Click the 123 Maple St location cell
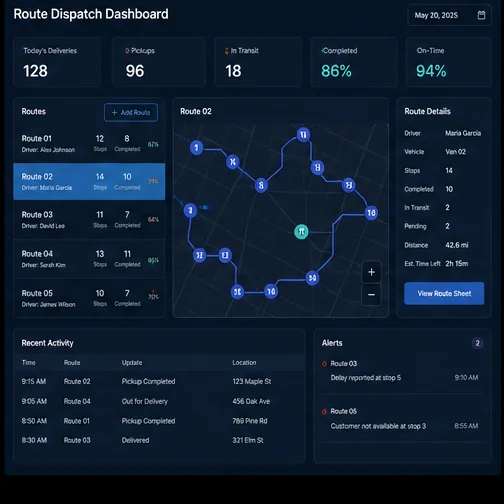 [252, 381]
